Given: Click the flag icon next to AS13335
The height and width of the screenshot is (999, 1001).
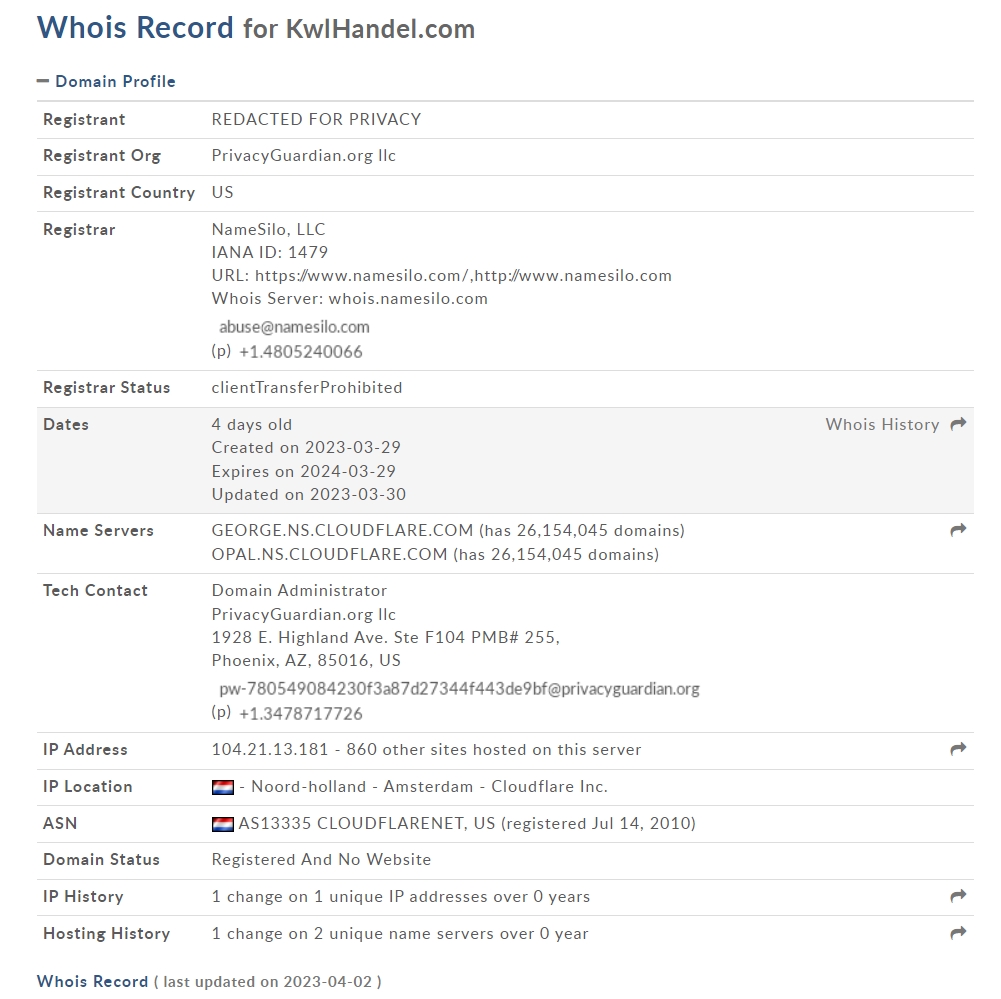Looking at the screenshot, I should pos(223,824).
